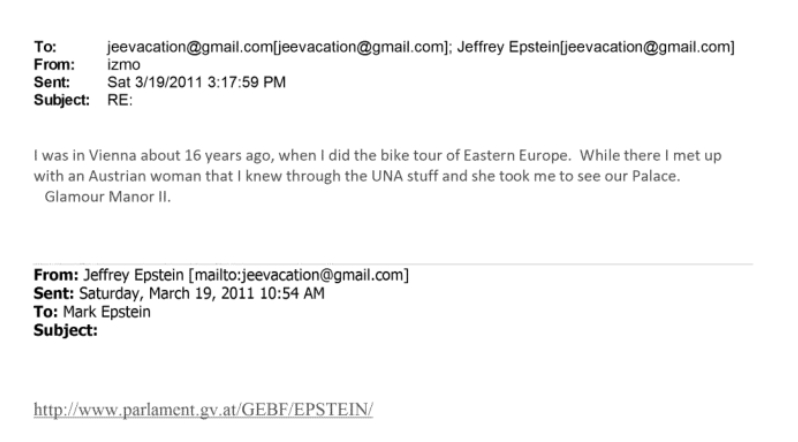Viewport: 798px width, 442px height.
Task: Click the horizontal divider above quoted message
Action: point(399,263)
